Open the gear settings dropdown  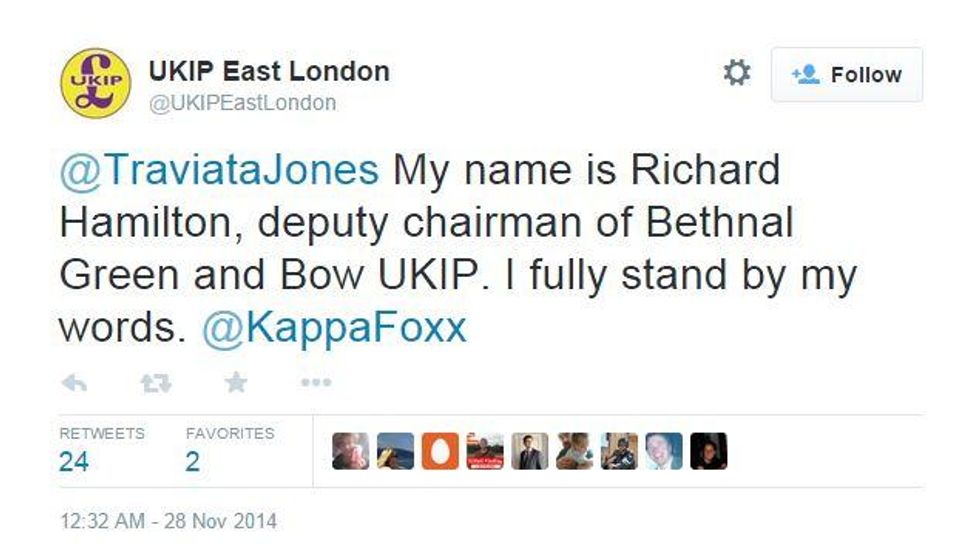(737, 73)
